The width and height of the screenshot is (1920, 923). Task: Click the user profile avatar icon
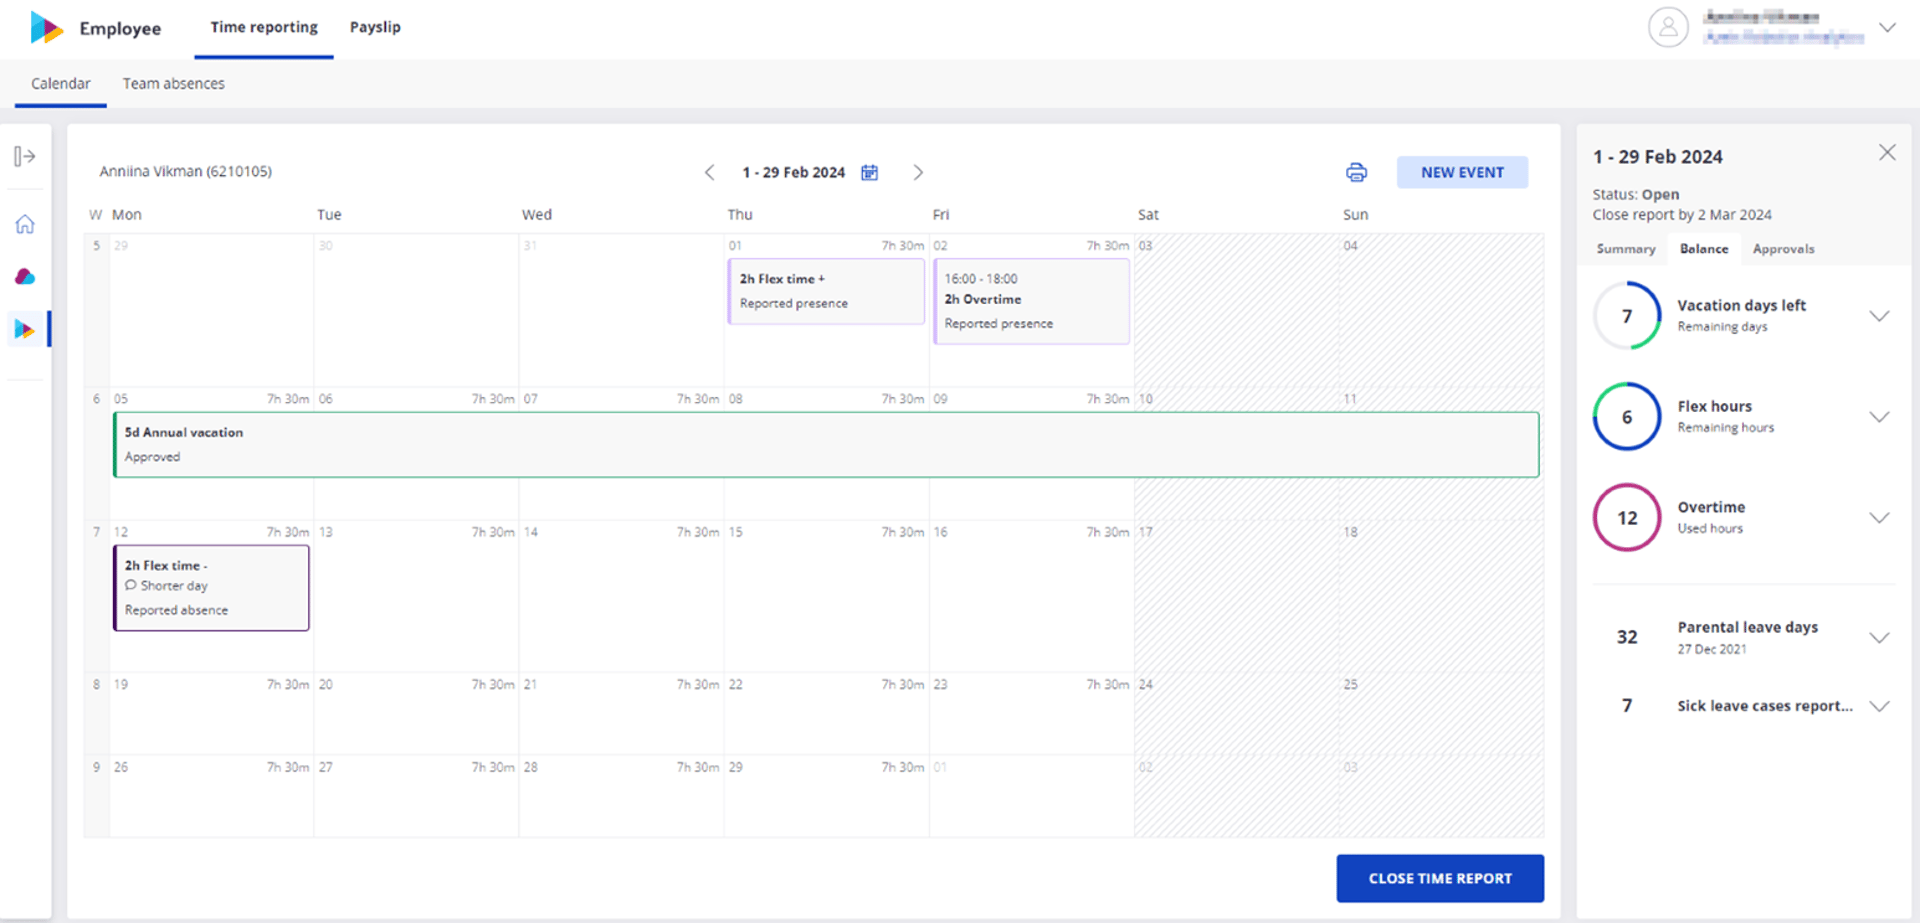pos(1668,27)
